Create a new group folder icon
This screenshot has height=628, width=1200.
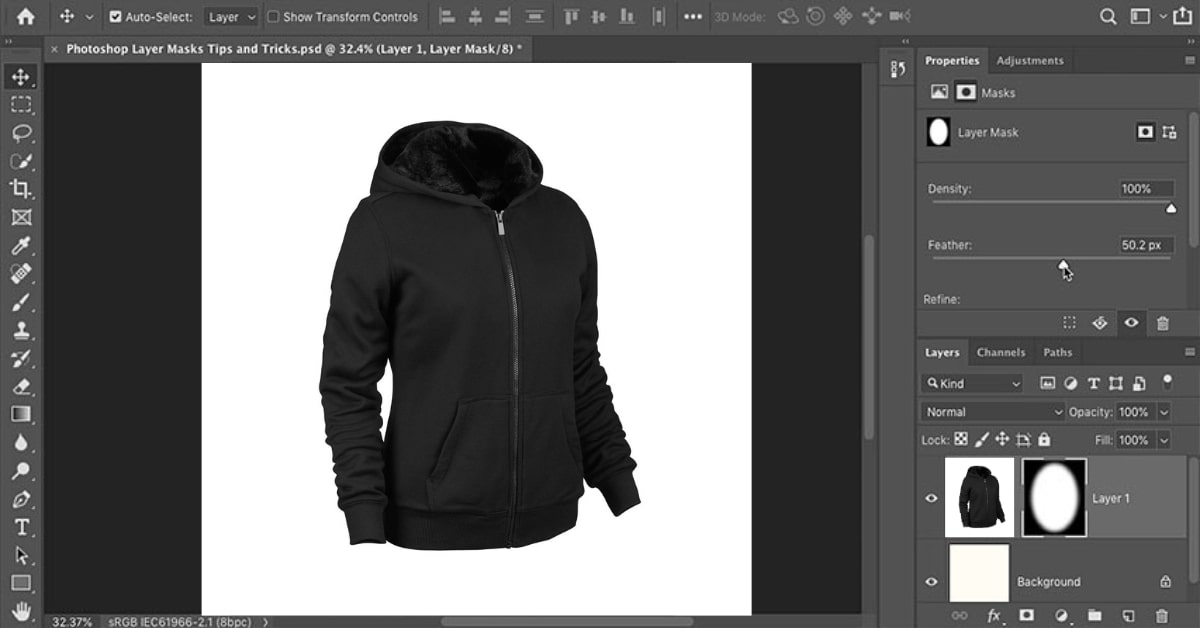(1094, 616)
